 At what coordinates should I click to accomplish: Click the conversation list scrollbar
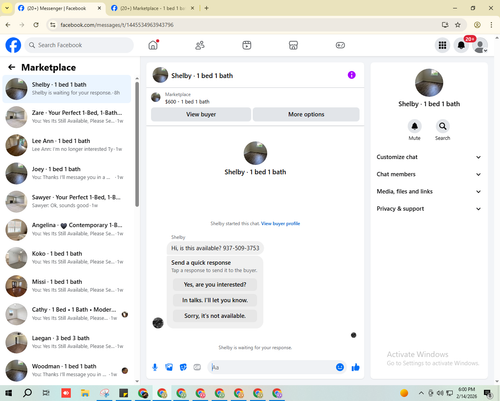(x=137, y=144)
